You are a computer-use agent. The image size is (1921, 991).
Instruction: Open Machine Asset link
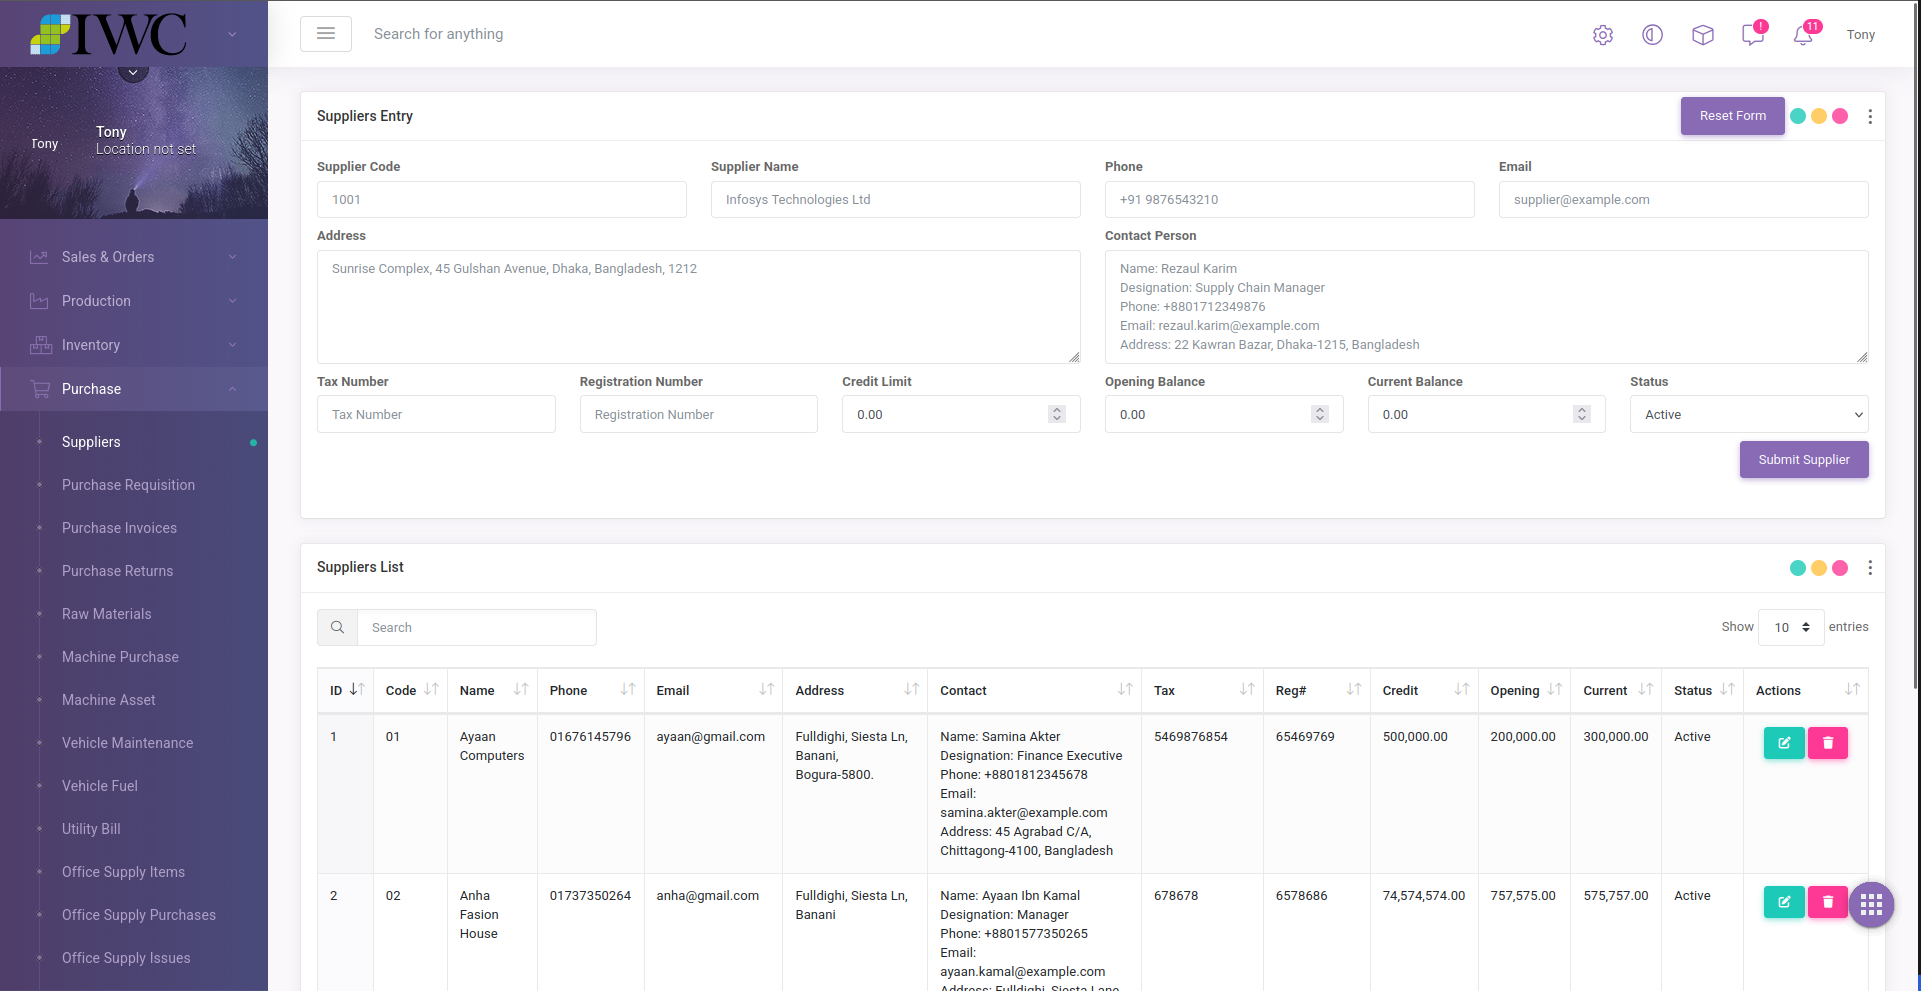[109, 700]
